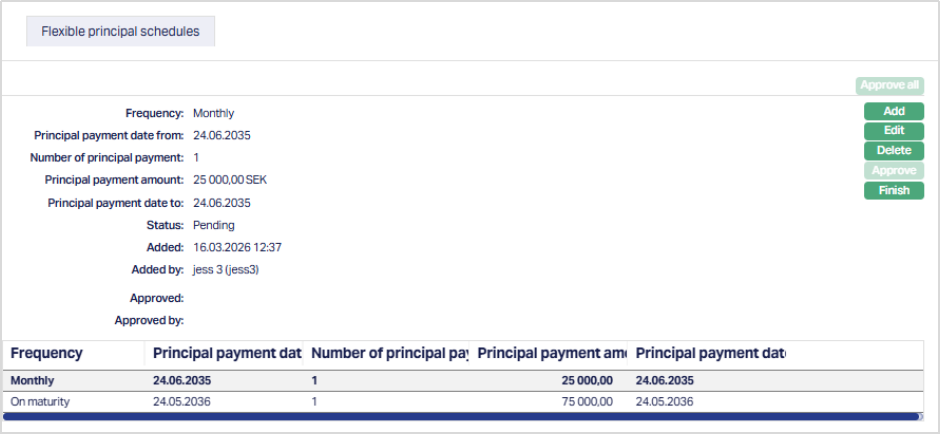Click the last Principal payment date column header

(x=710, y=354)
